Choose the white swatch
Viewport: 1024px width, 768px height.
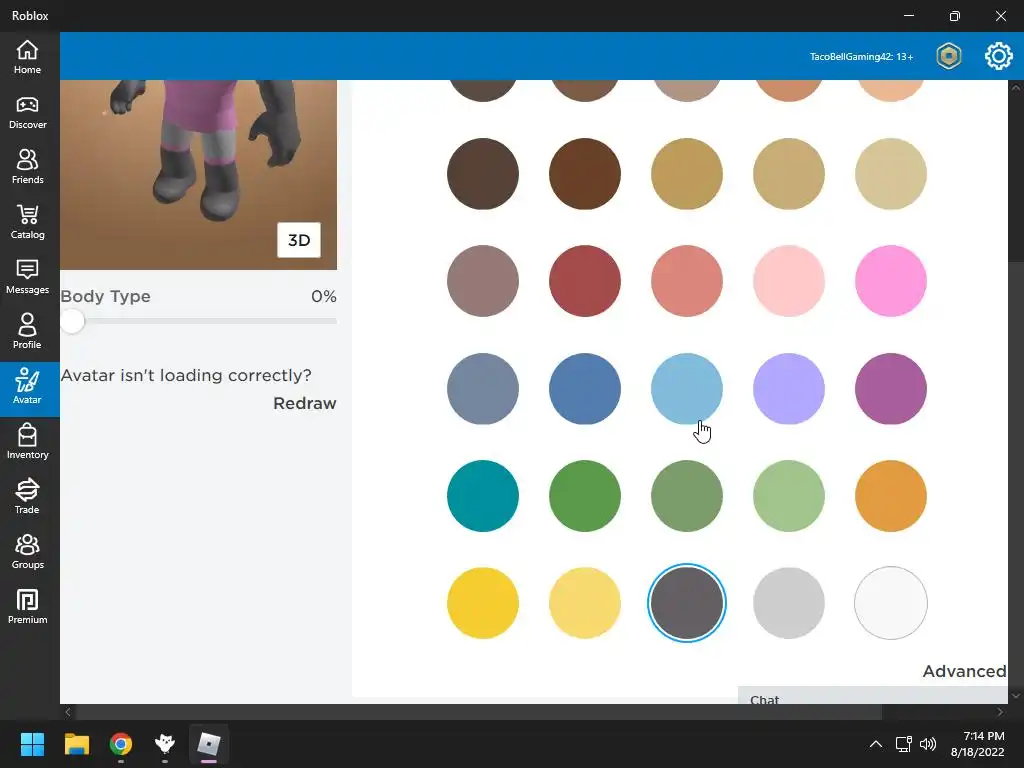click(891, 603)
